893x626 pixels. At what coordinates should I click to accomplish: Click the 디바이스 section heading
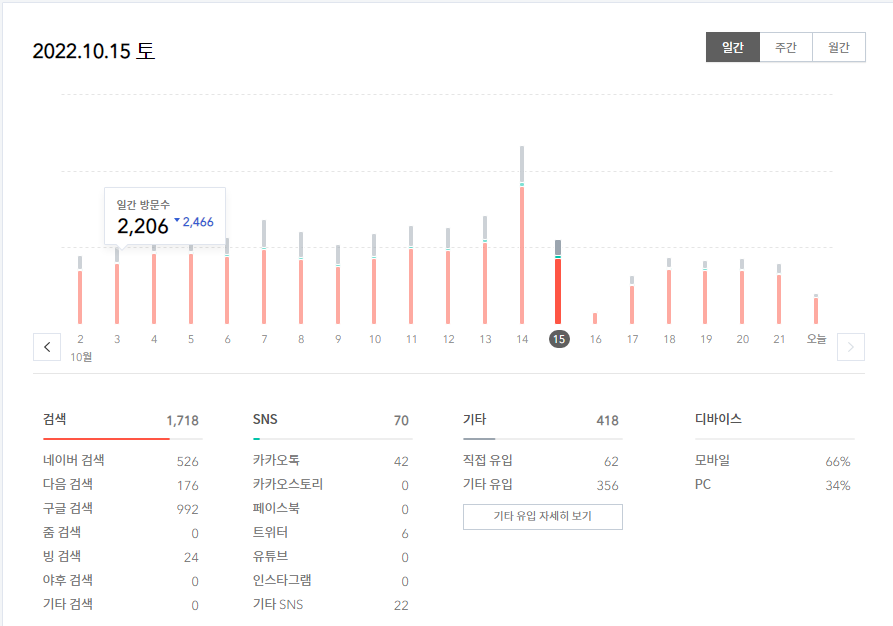click(x=718, y=419)
